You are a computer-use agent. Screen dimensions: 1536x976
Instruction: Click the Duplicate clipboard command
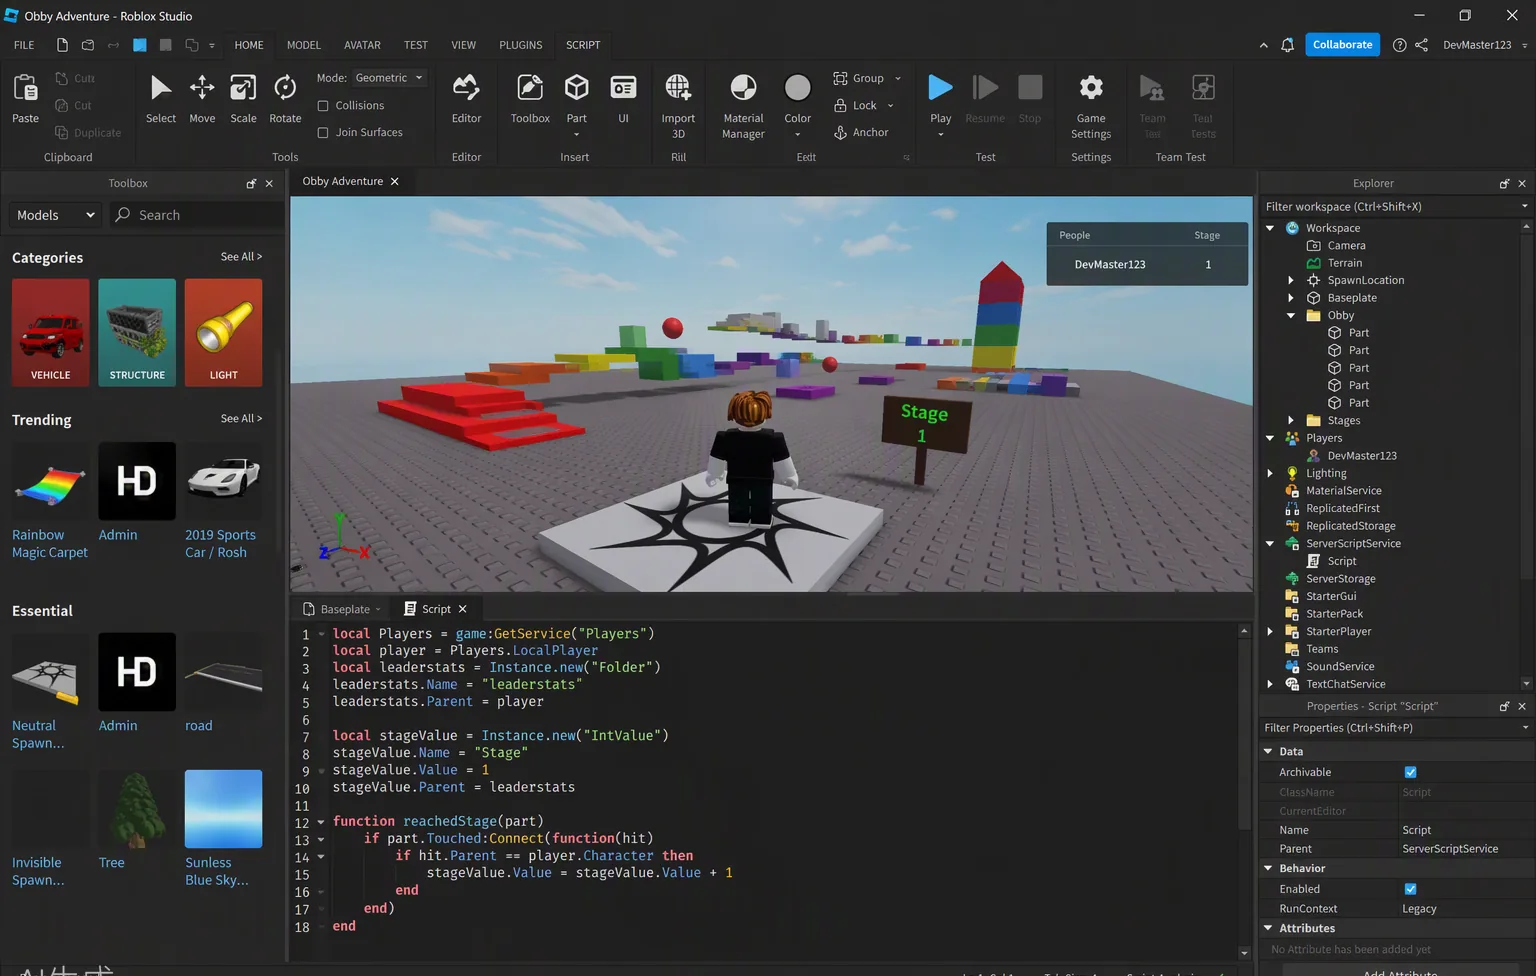click(x=88, y=132)
